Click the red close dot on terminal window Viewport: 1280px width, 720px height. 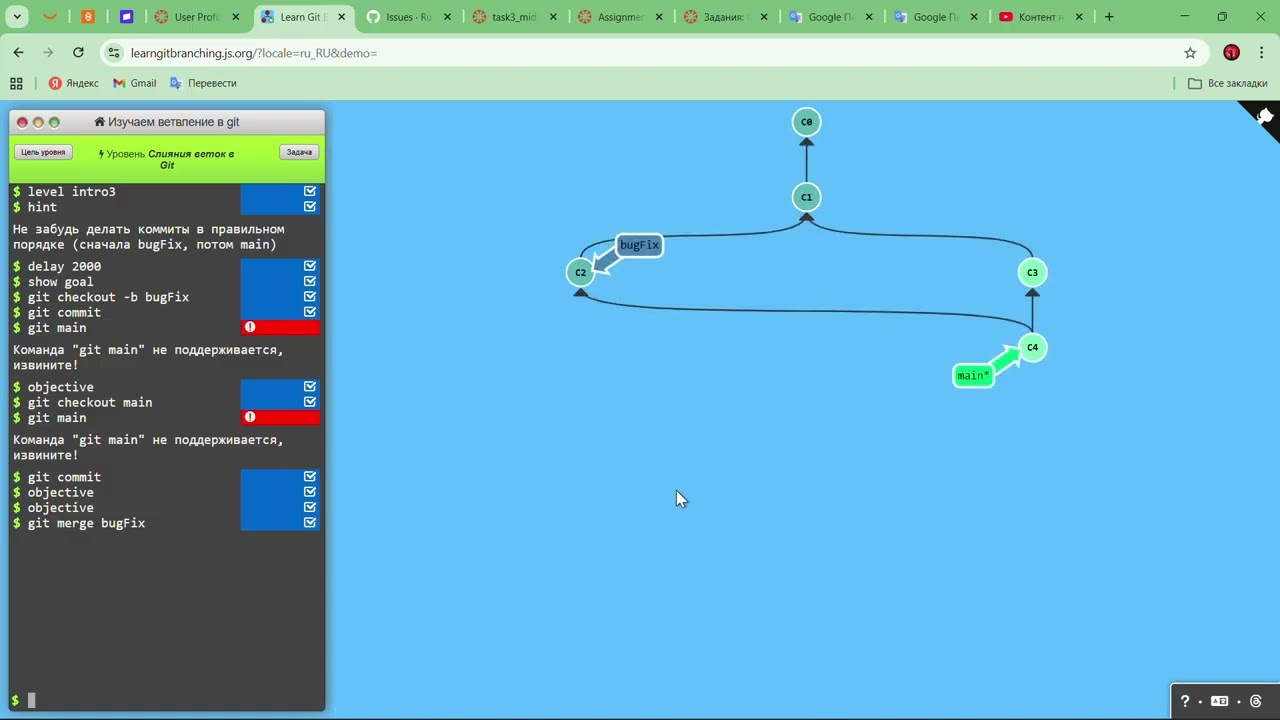22,122
